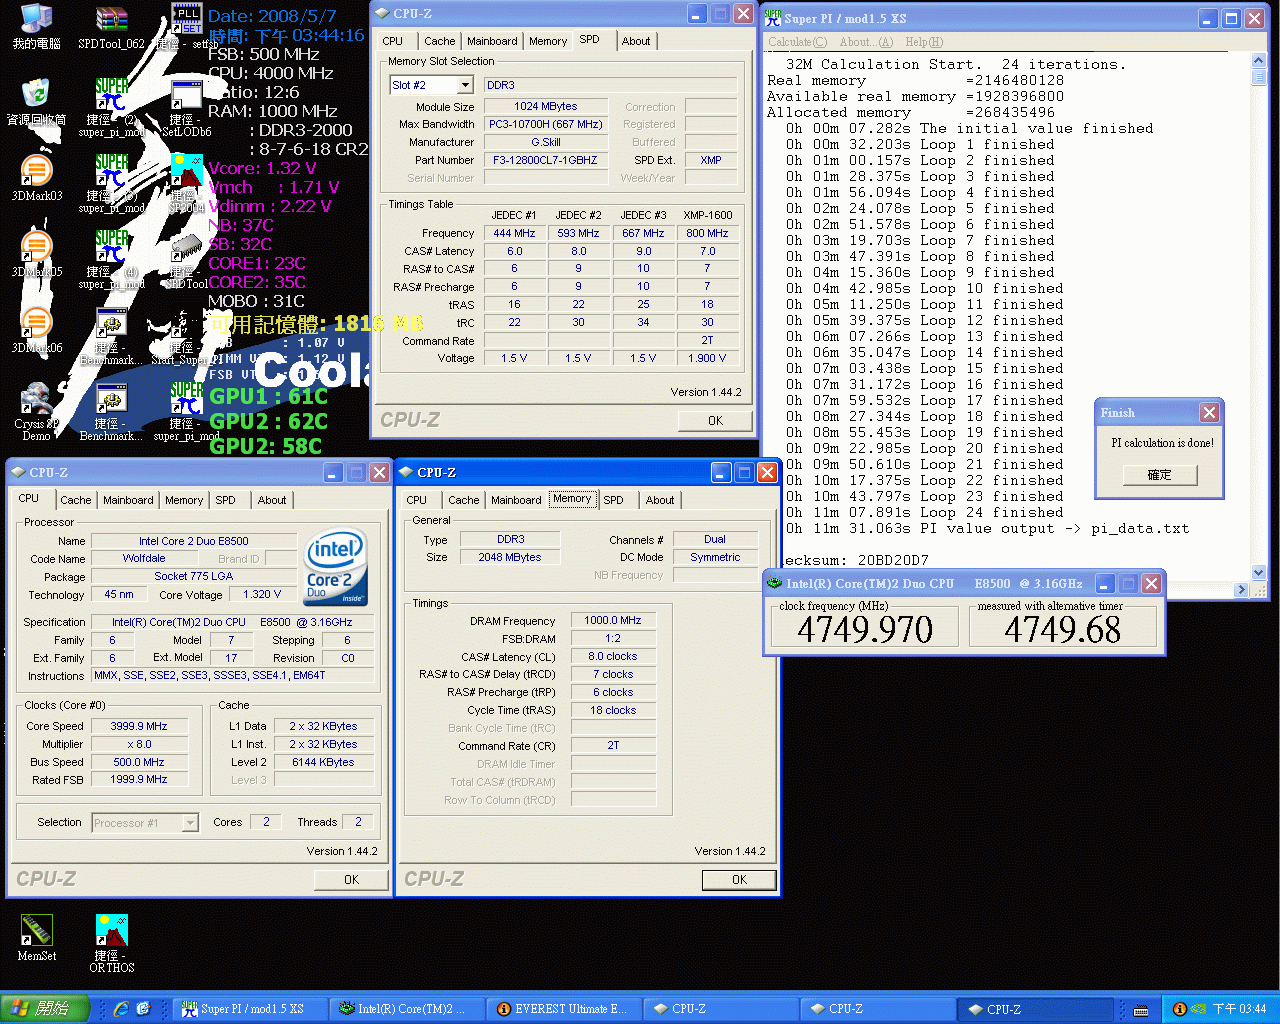Click 確定 in the Finish dialog
The width and height of the screenshot is (1280, 1024).
pyautogui.click(x=1159, y=475)
